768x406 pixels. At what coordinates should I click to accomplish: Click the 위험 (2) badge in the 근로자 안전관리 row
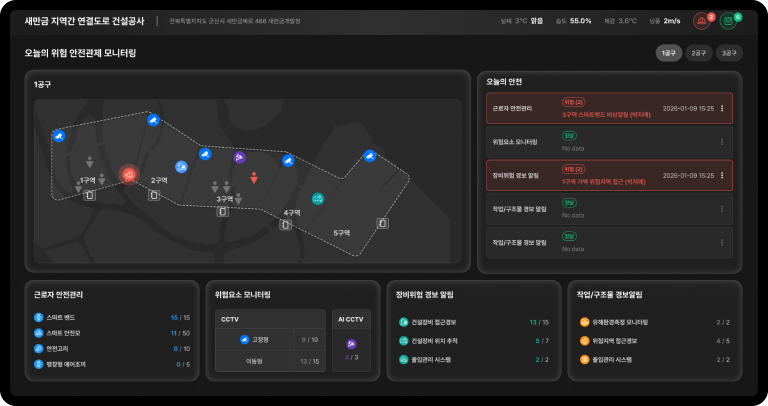point(573,102)
